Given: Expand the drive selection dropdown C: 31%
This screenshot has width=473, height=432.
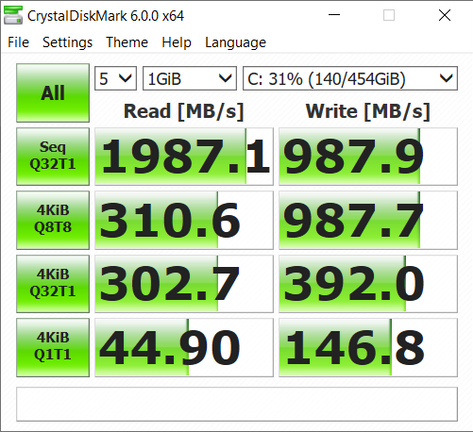Looking at the screenshot, I should pos(350,79).
